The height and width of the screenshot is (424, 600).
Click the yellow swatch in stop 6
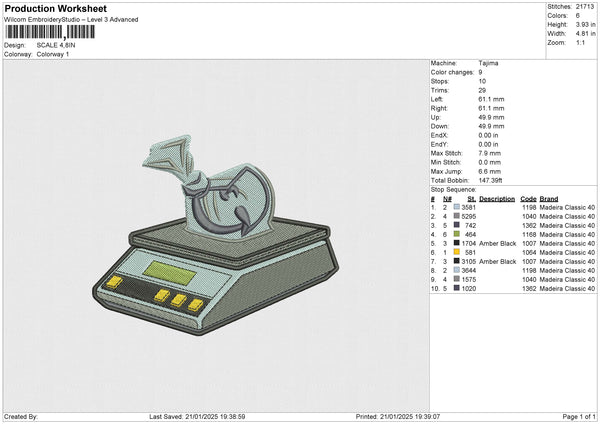tap(458, 251)
